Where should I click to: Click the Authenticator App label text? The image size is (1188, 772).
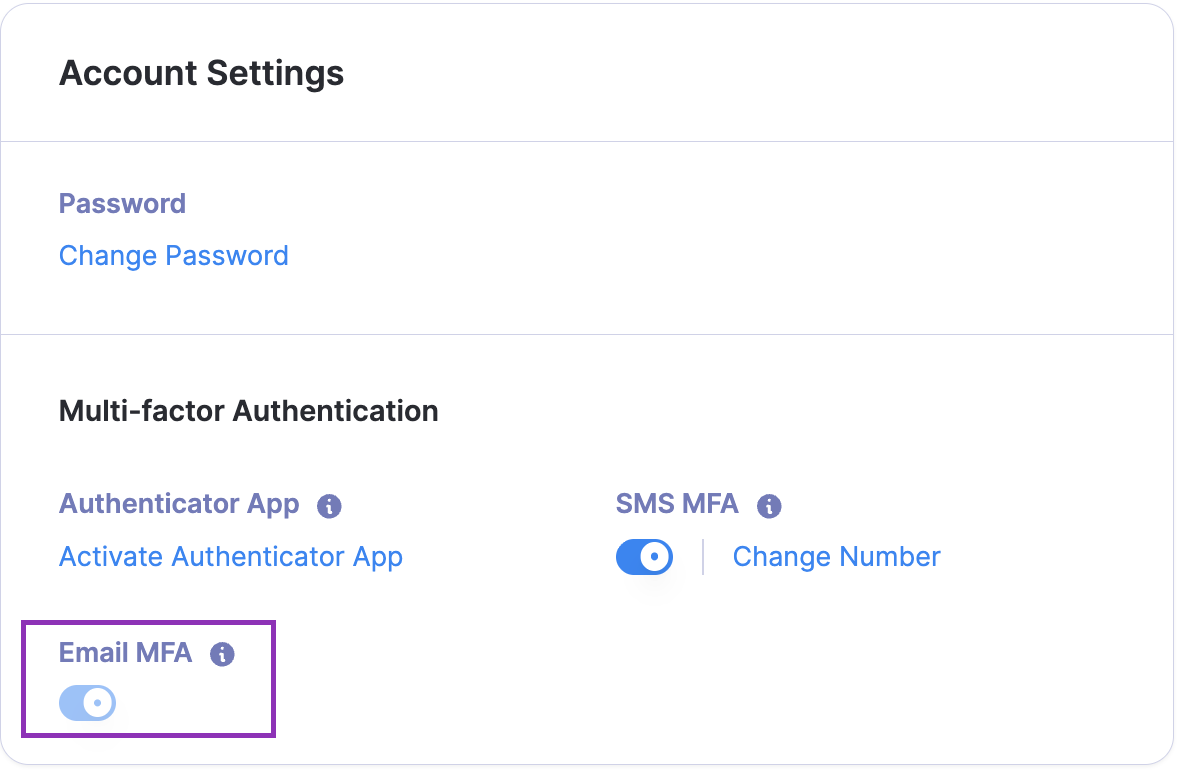coord(179,504)
